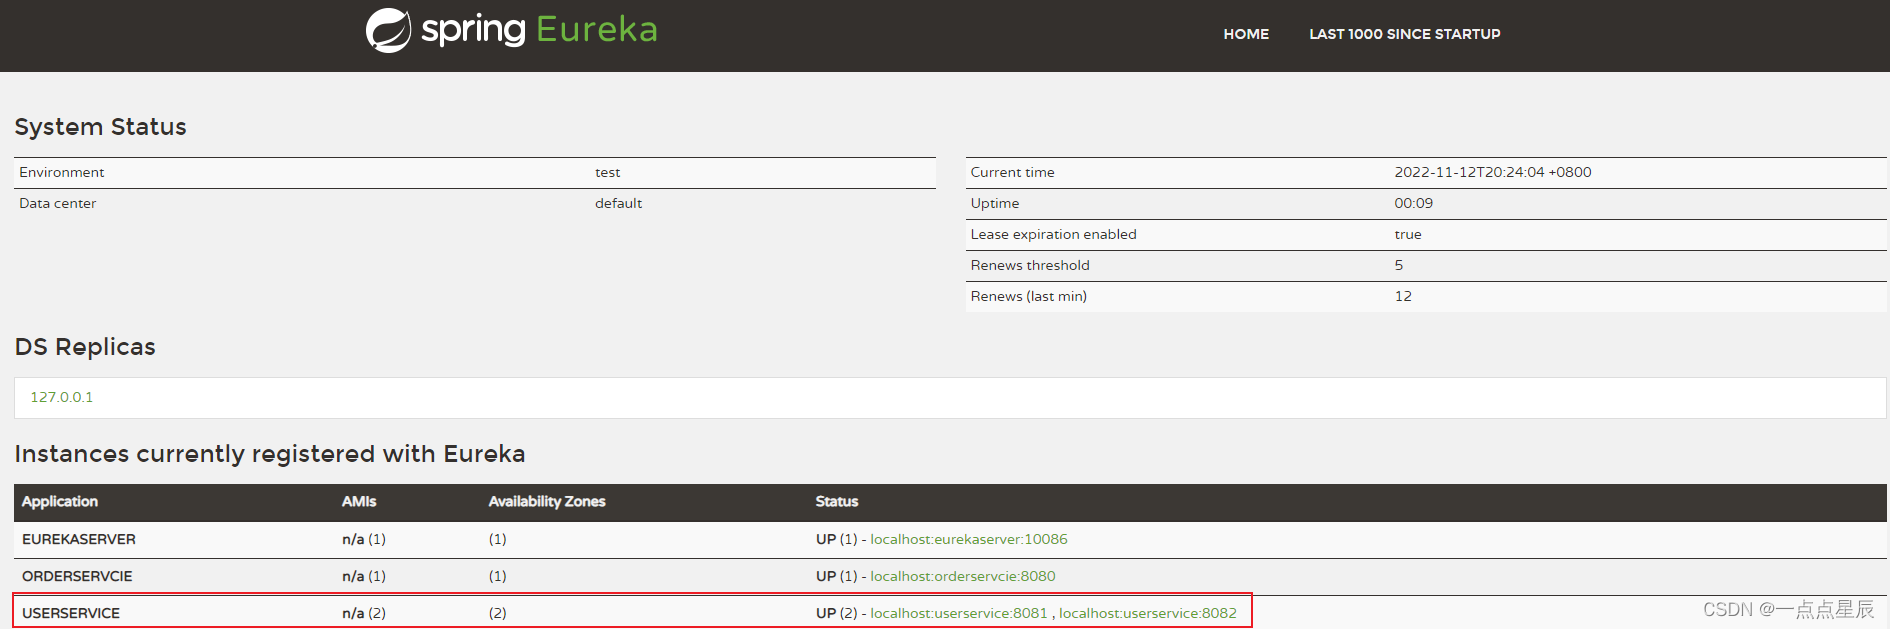Select the Renews (last min) label
The height and width of the screenshot is (629, 1890).
tap(1029, 296)
